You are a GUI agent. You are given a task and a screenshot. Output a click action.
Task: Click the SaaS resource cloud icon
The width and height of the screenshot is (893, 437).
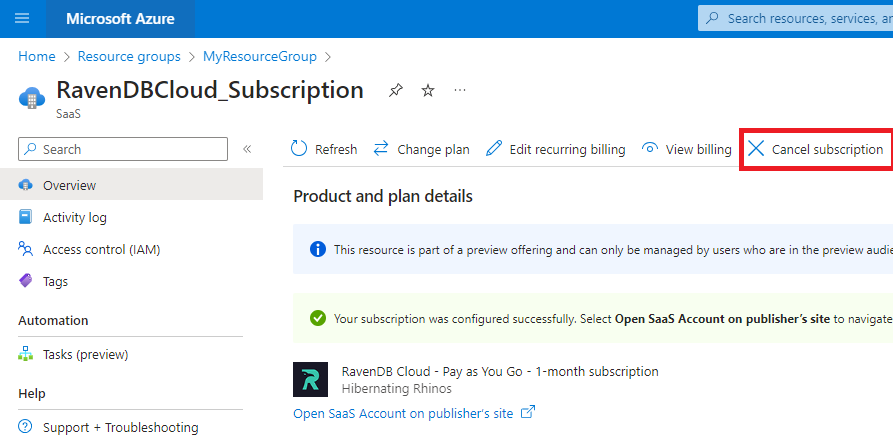coord(32,98)
